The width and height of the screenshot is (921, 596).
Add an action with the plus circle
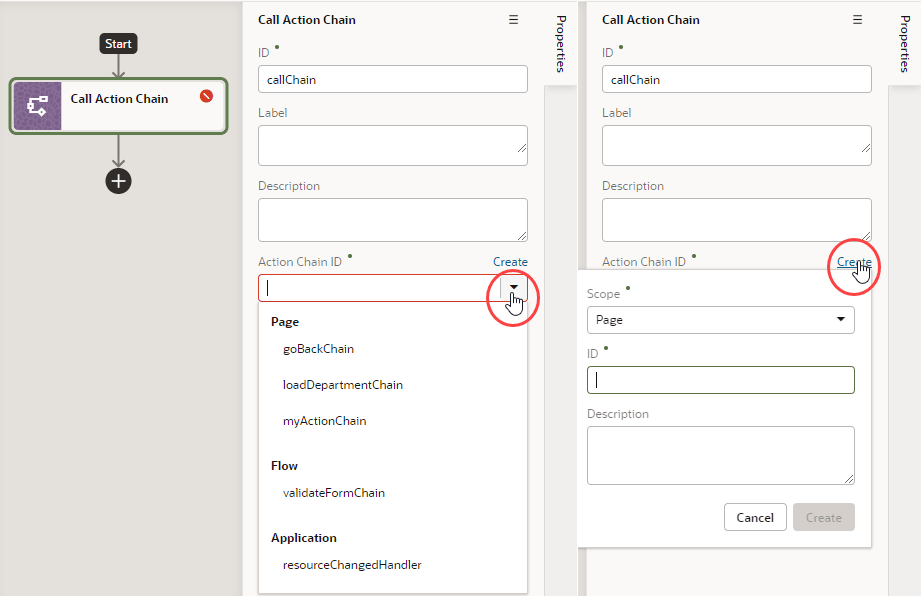[x=119, y=181]
